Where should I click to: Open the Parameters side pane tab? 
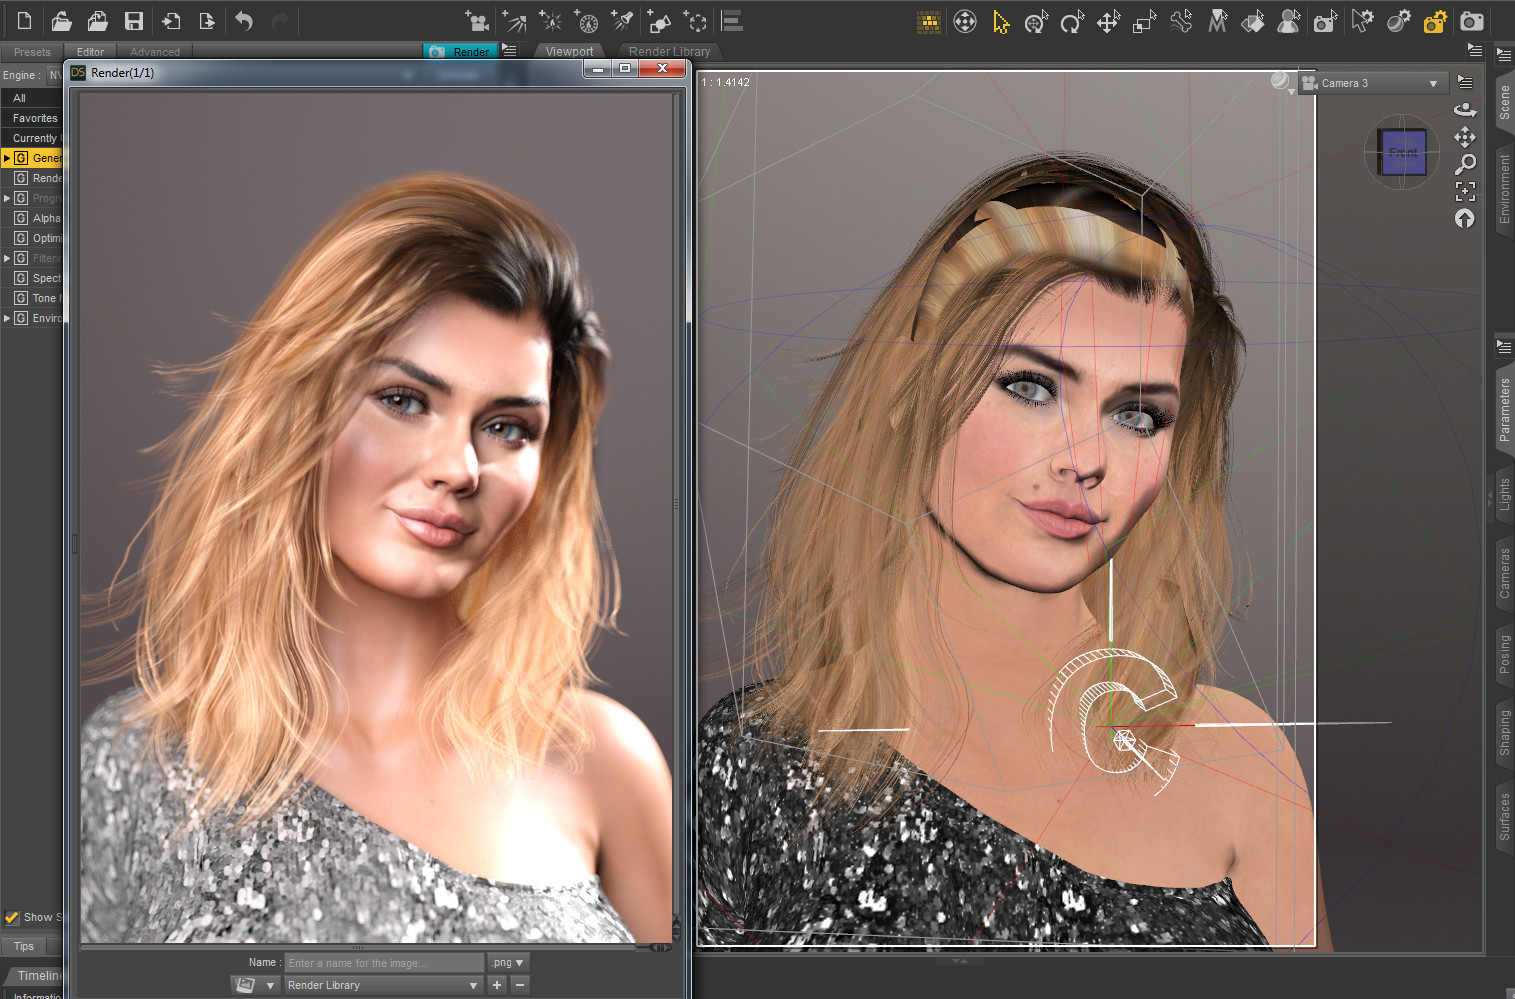coord(1504,409)
